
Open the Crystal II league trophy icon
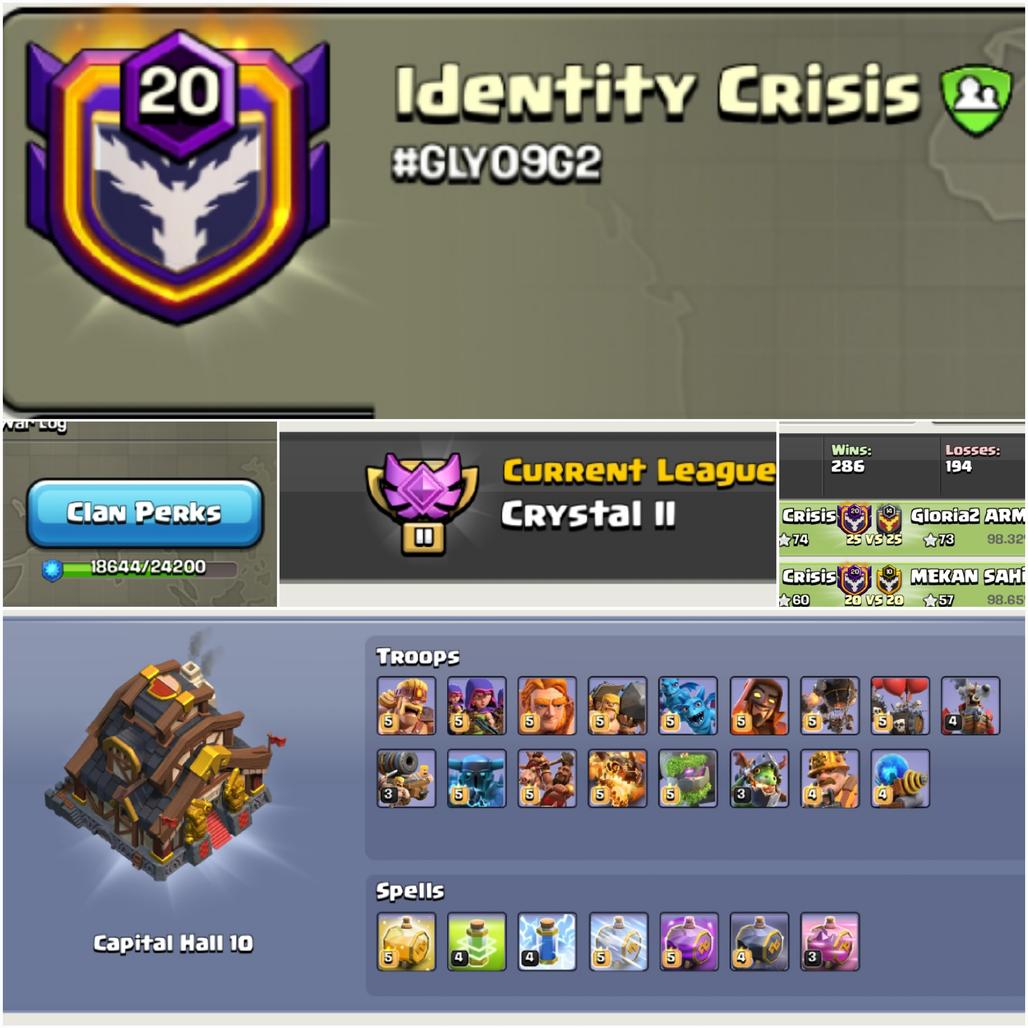point(423,504)
